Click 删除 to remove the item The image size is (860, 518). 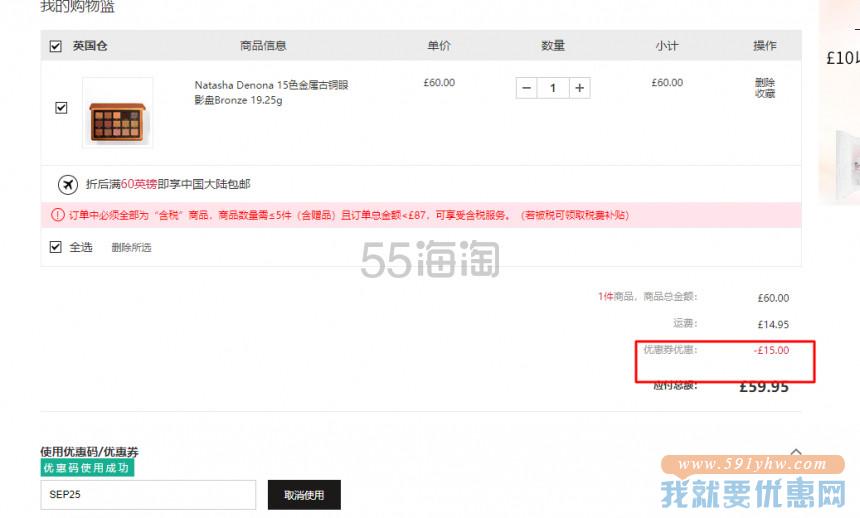(765, 82)
